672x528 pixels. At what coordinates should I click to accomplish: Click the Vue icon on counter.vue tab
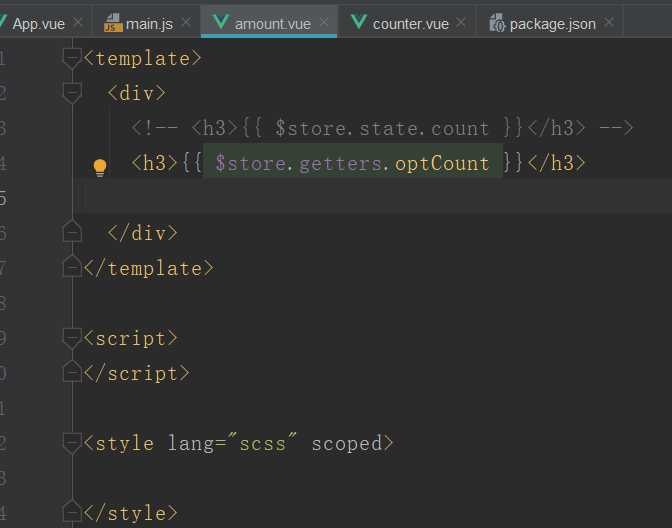tap(359, 22)
